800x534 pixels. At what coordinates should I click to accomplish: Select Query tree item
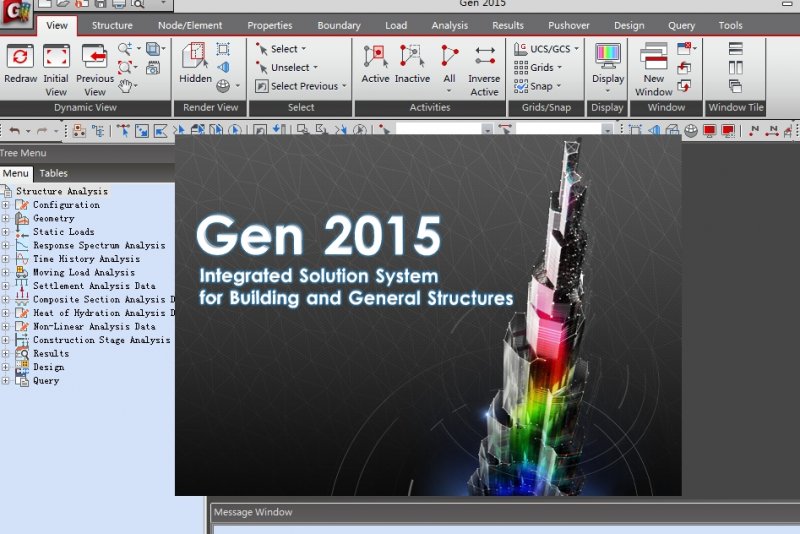[x=46, y=380]
